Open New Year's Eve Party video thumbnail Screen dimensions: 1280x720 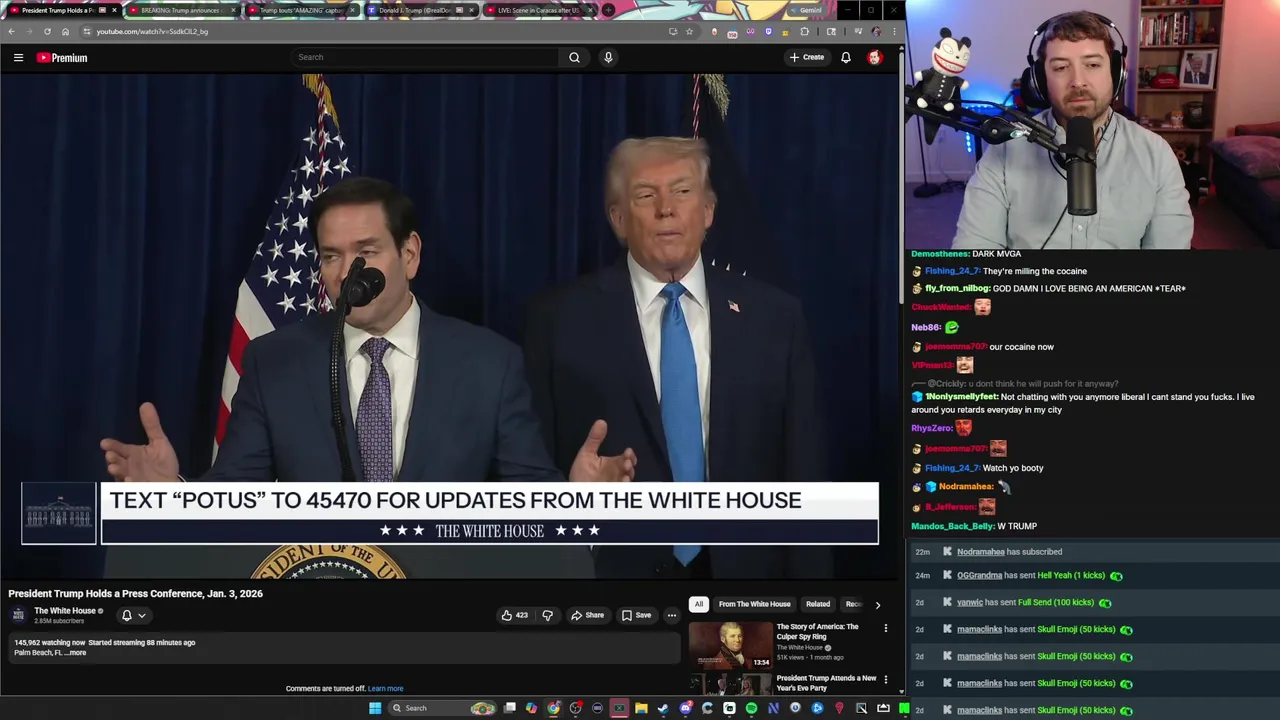point(730,684)
